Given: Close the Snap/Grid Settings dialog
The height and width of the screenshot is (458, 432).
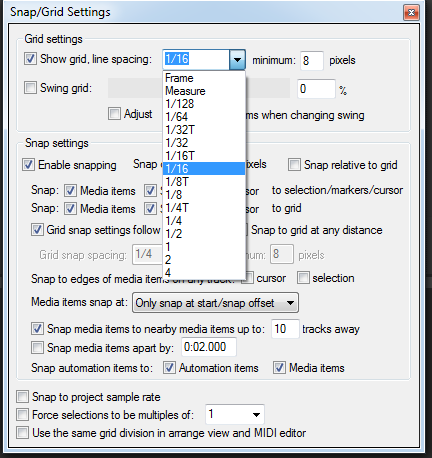Looking at the screenshot, I should [411, 13].
